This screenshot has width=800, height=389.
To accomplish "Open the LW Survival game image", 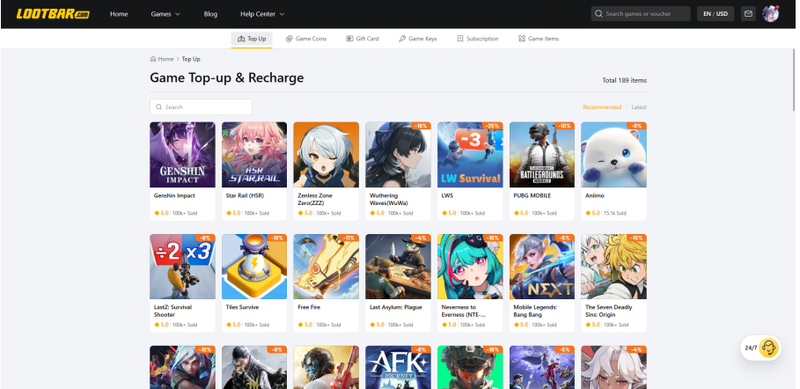I will [x=470, y=155].
